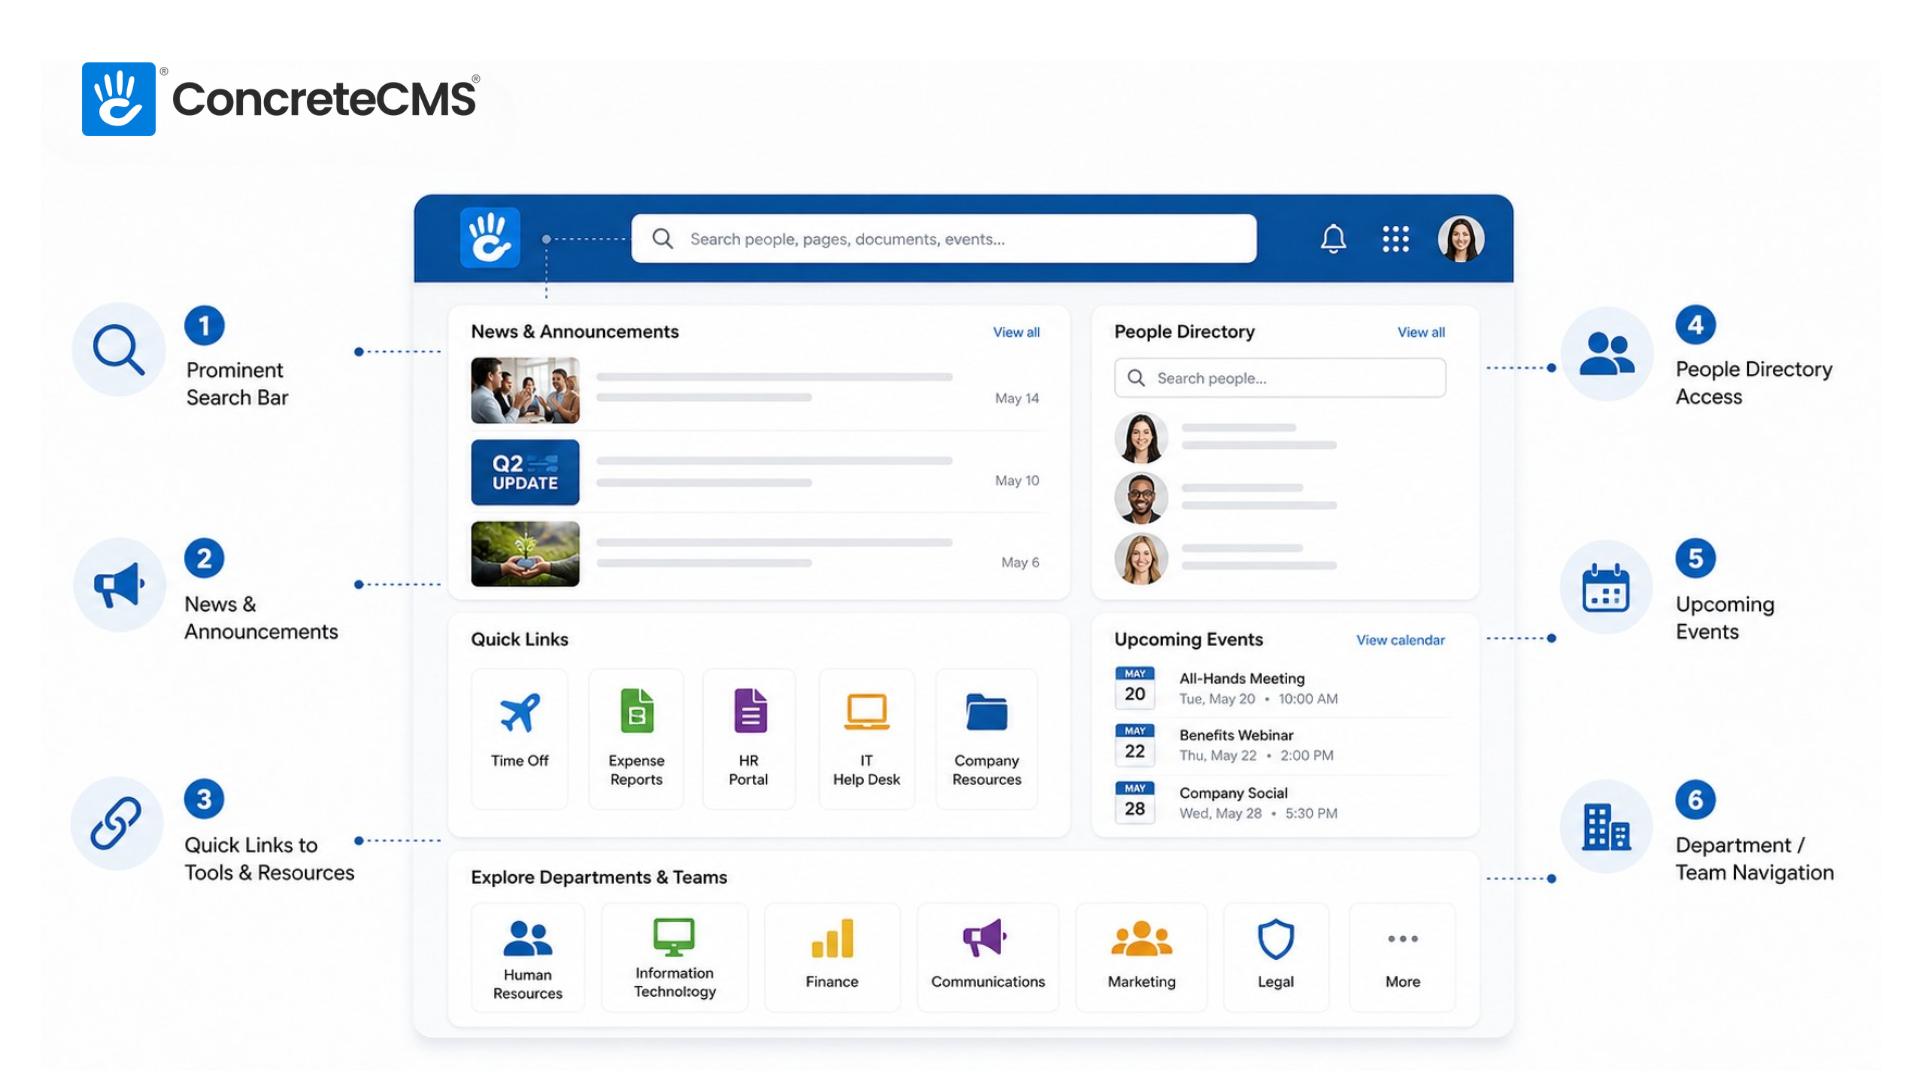Open the May 14 news thumbnail
Screen dimensions: 1920x1080
(x=525, y=390)
